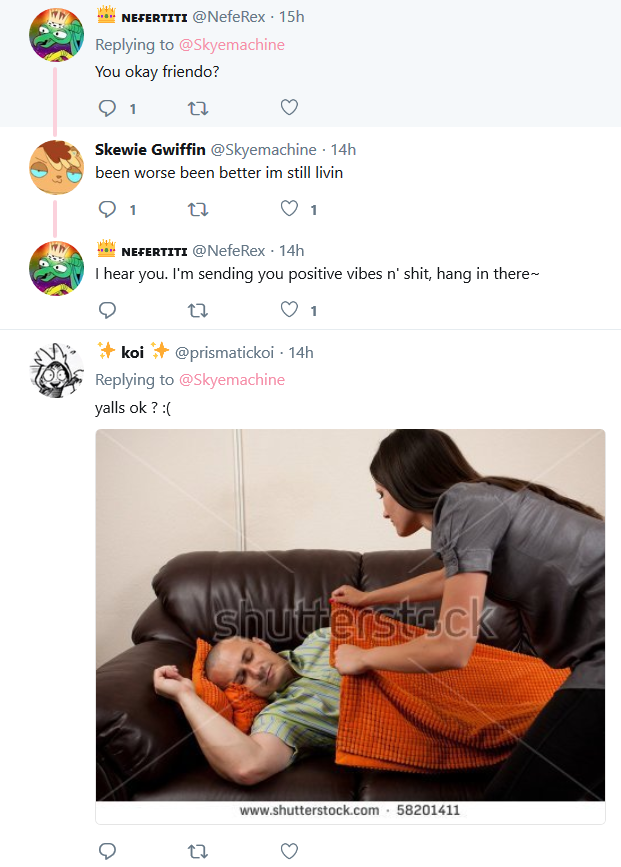Retweet koi's tweet with the stock photo
This screenshot has height=867, width=621.
(198, 852)
